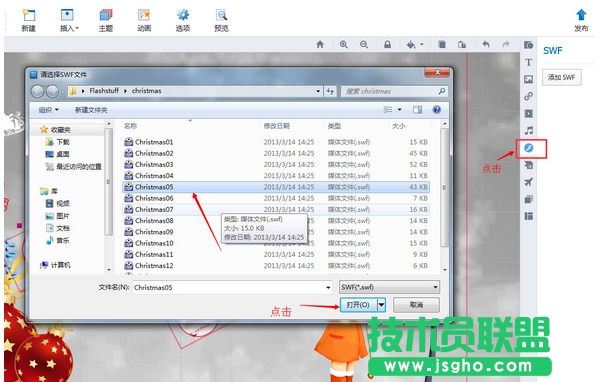The image size is (595, 382).
Task: Click the file list vertical scrollbar
Action: (444, 187)
